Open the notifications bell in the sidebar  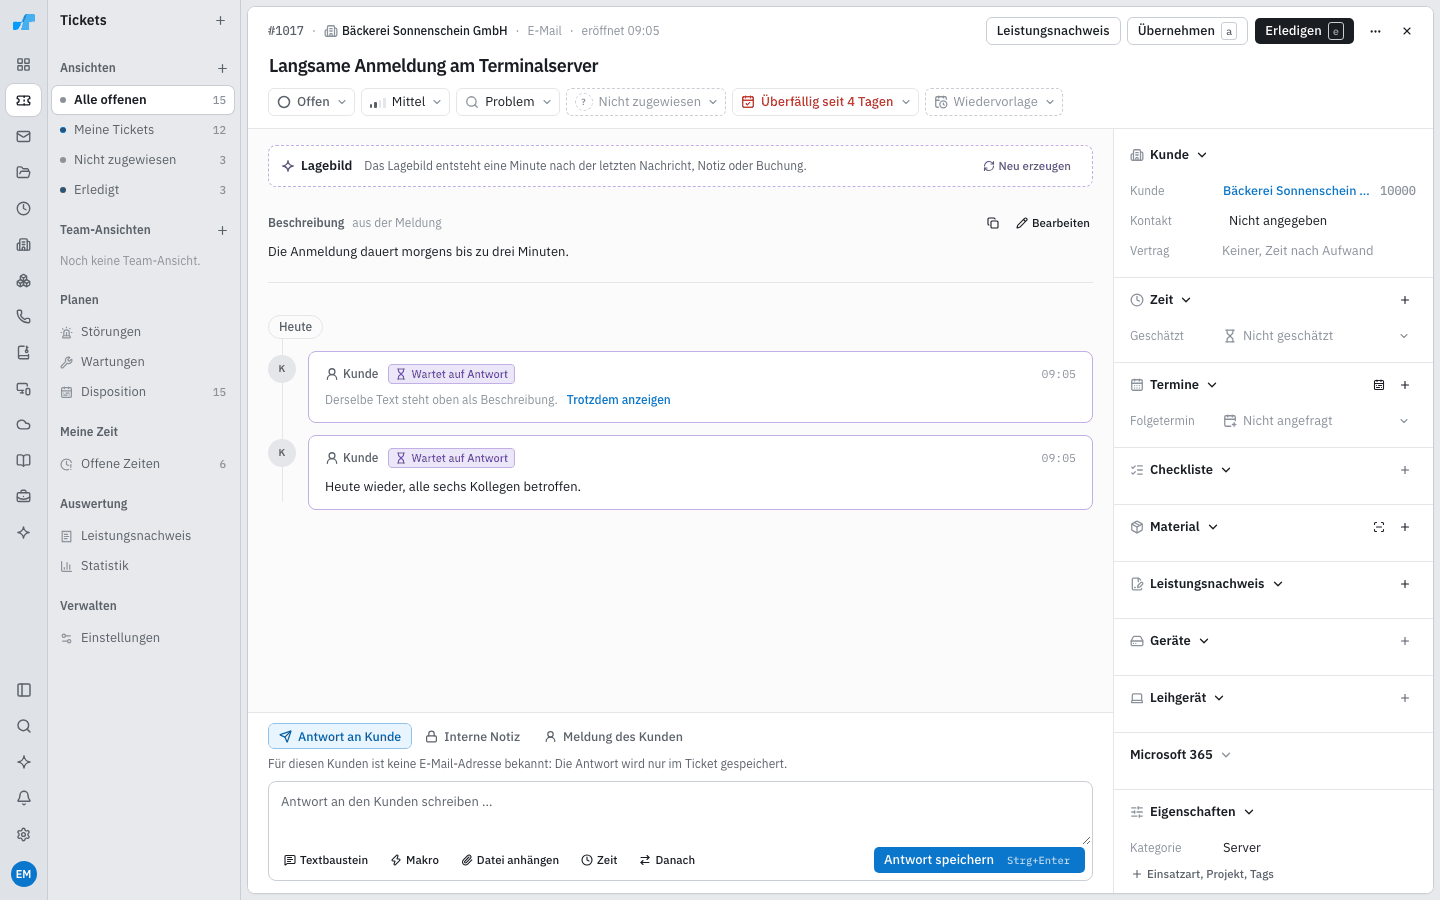point(24,798)
